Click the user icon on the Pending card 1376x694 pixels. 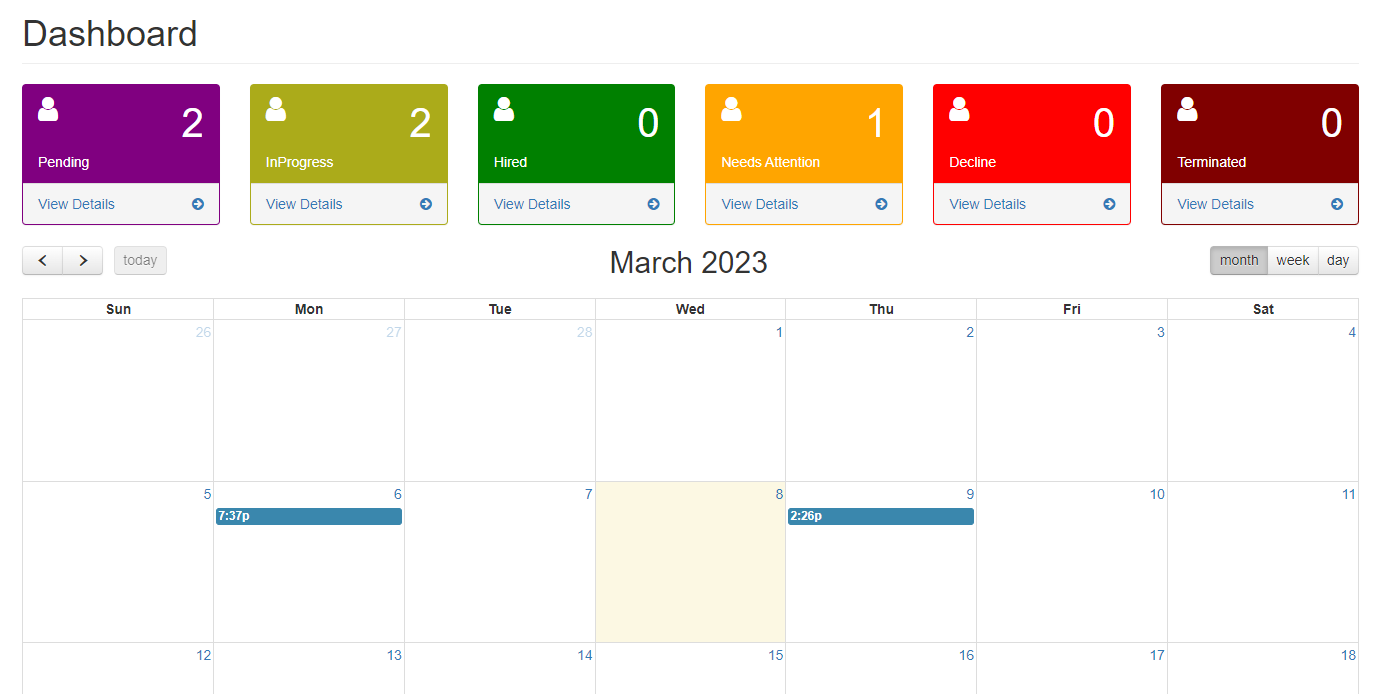pos(48,109)
